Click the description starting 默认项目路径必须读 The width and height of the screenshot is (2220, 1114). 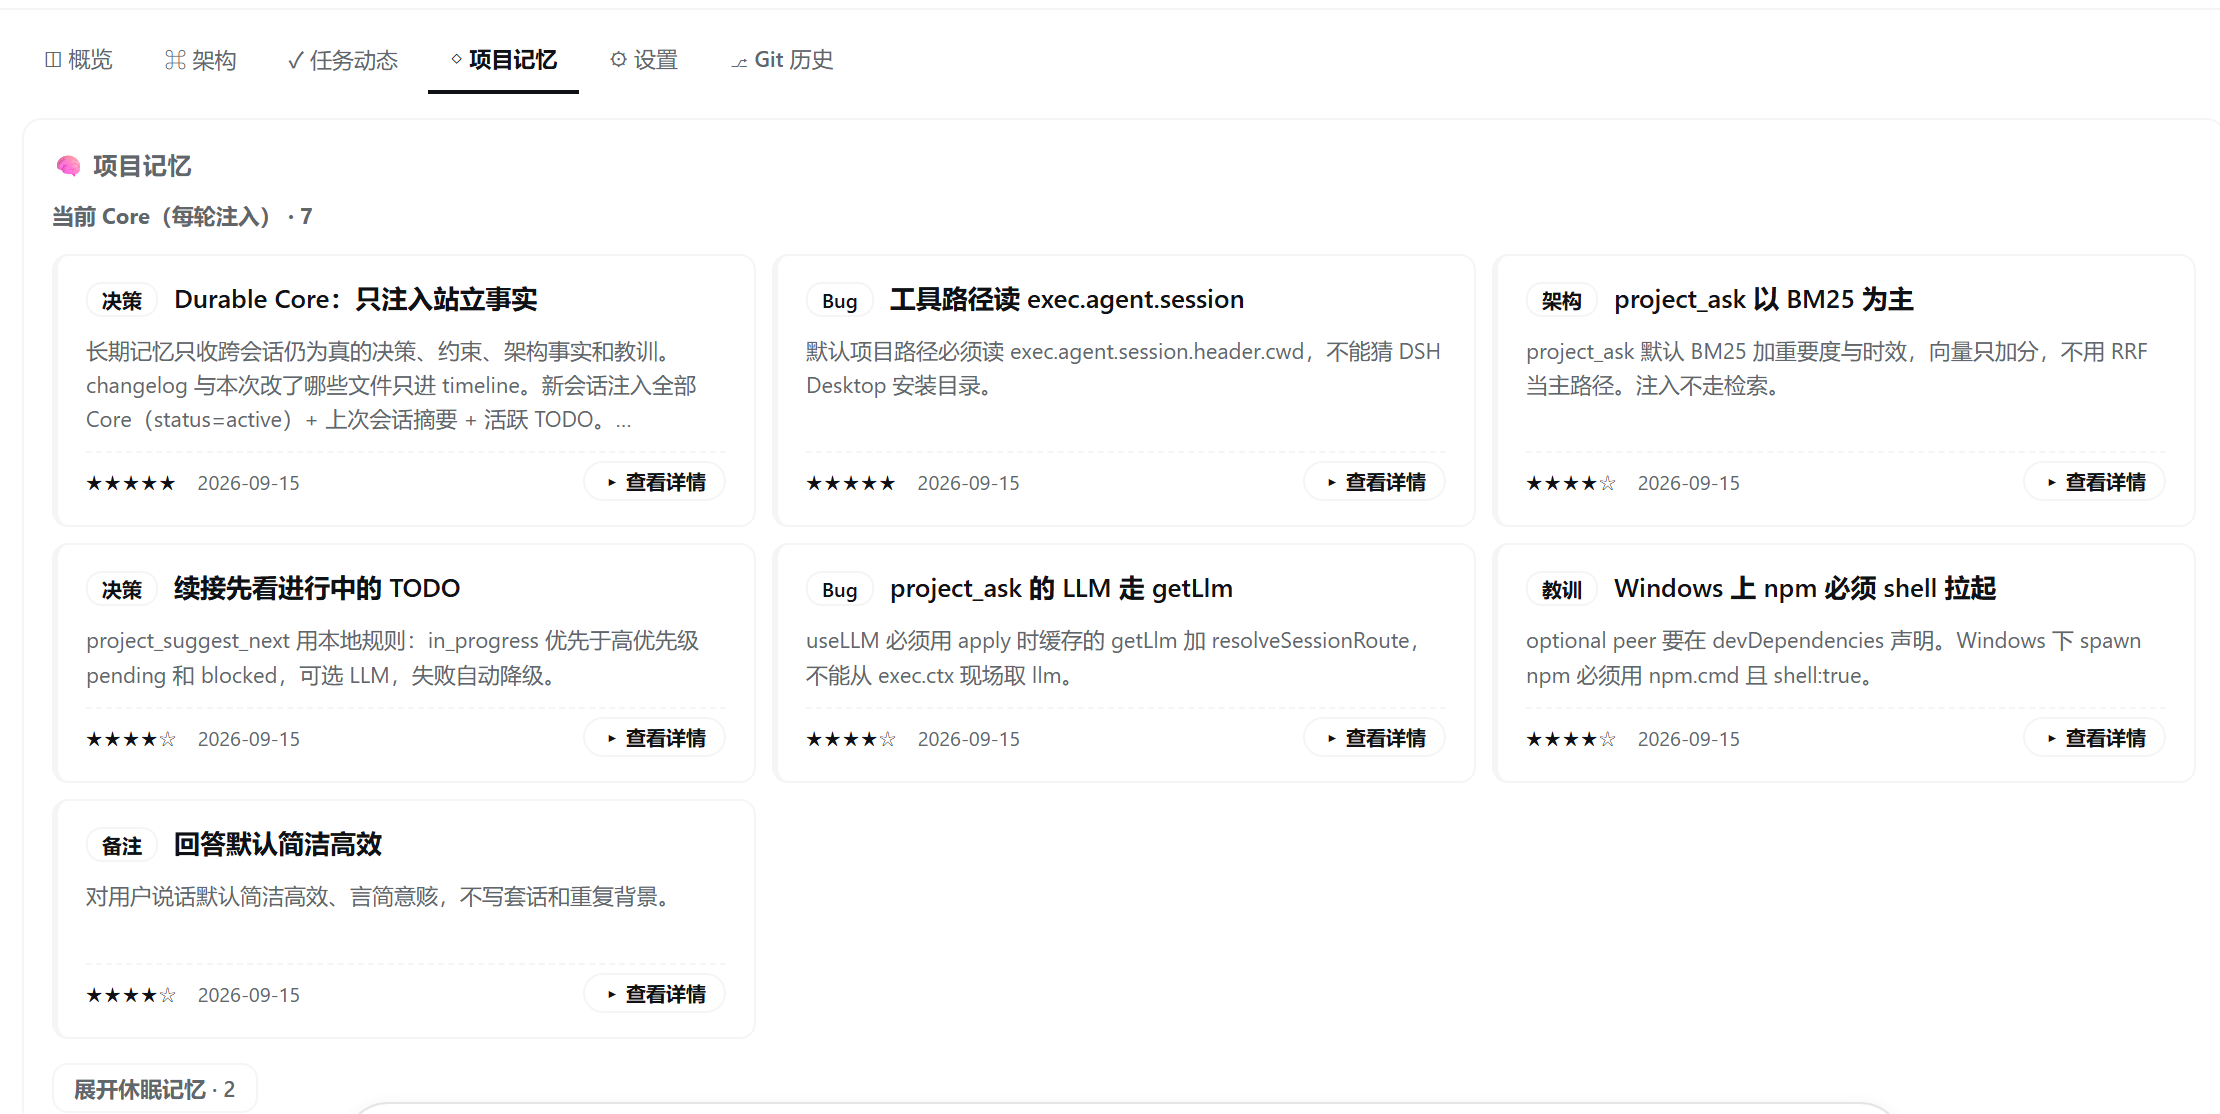click(1123, 369)
